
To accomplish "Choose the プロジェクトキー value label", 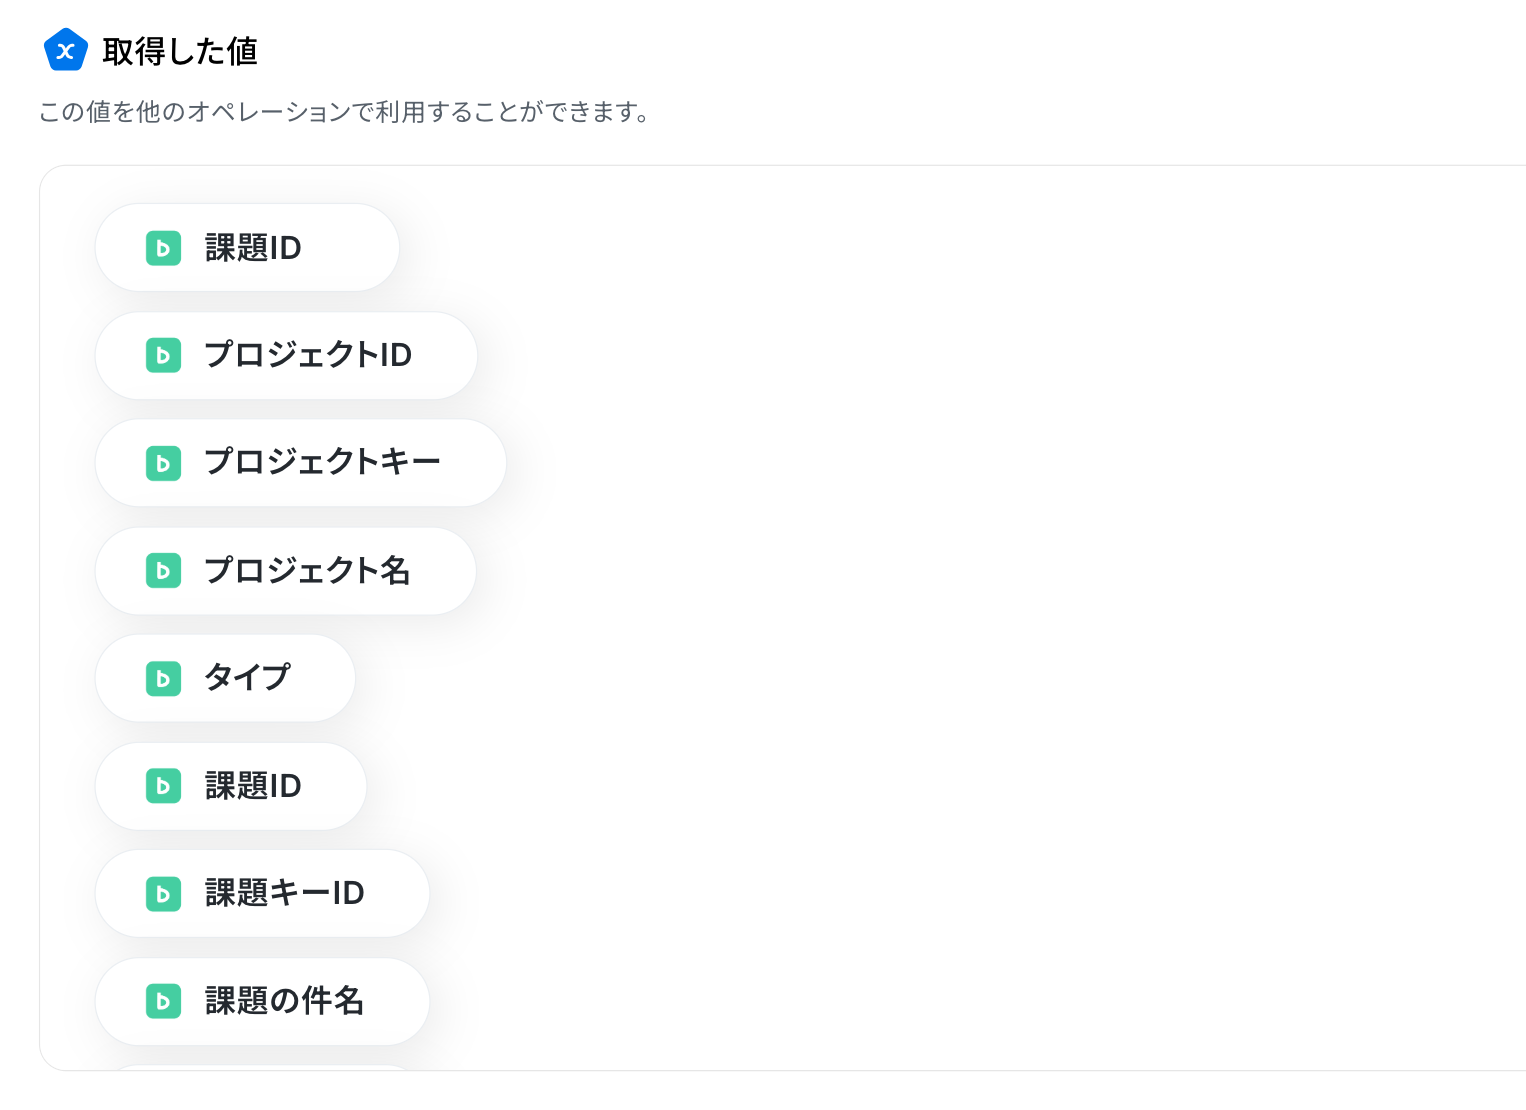I will tap(322, 462).
